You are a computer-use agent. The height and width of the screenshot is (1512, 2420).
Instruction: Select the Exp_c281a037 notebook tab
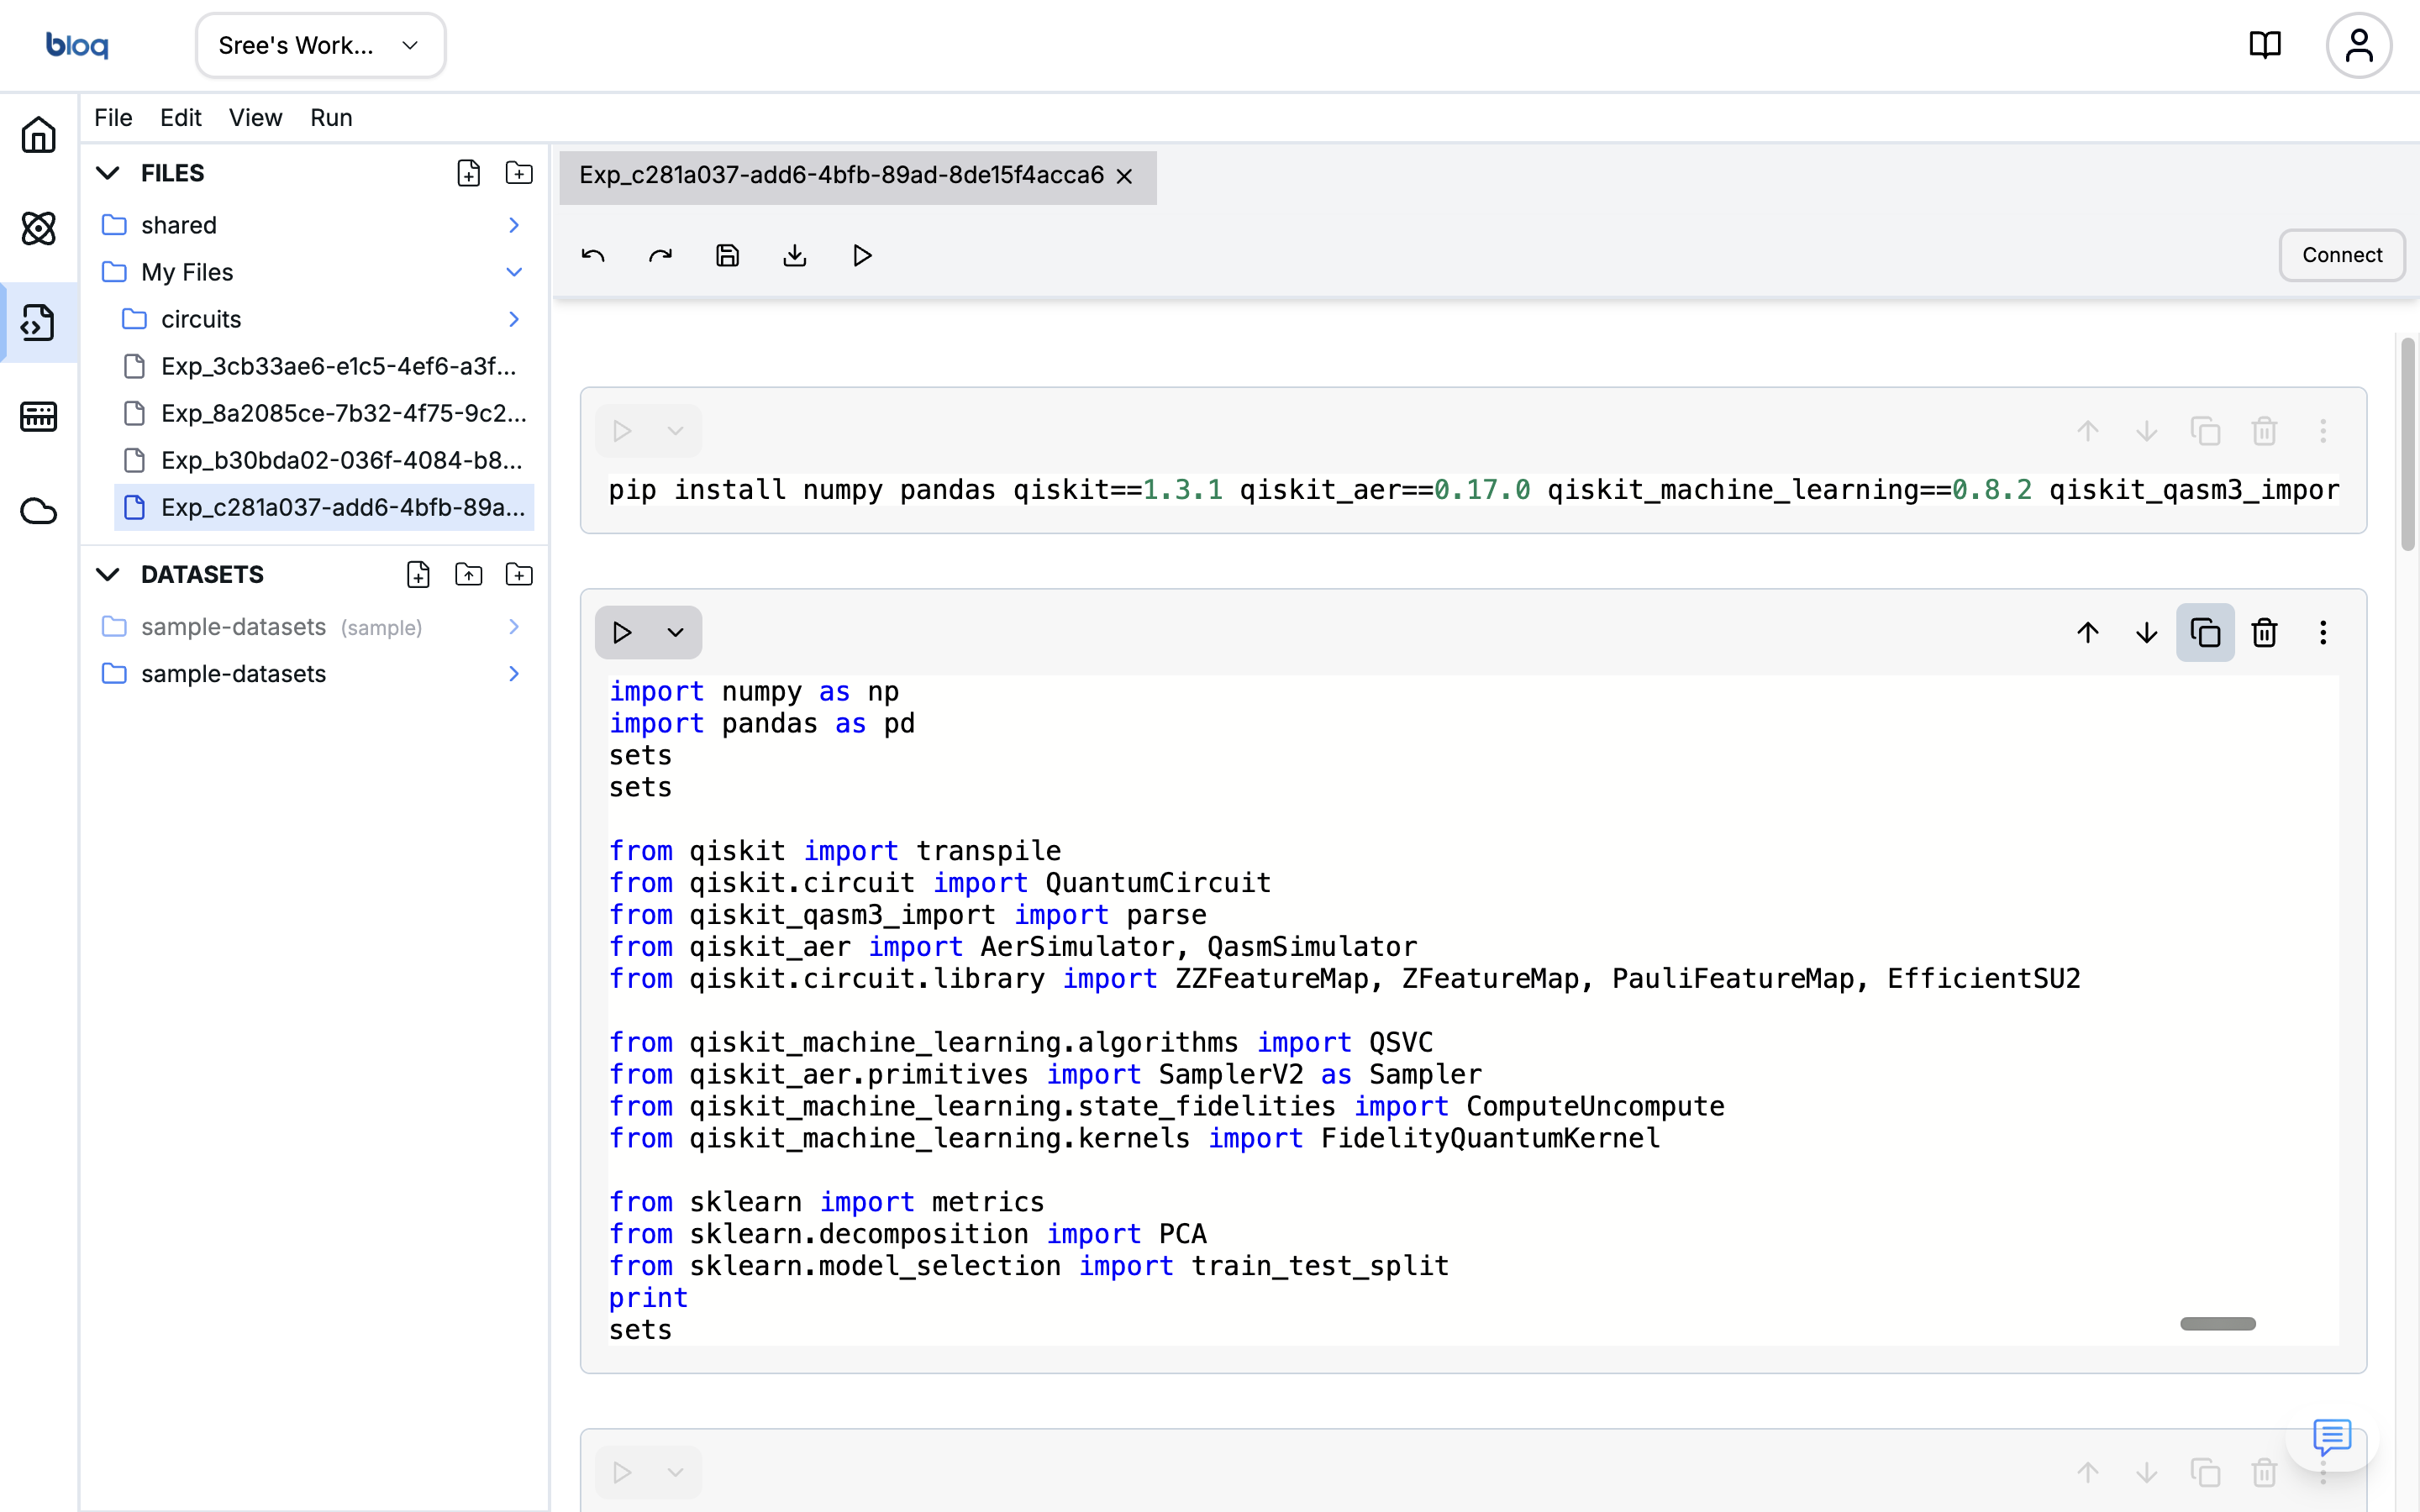841,176
